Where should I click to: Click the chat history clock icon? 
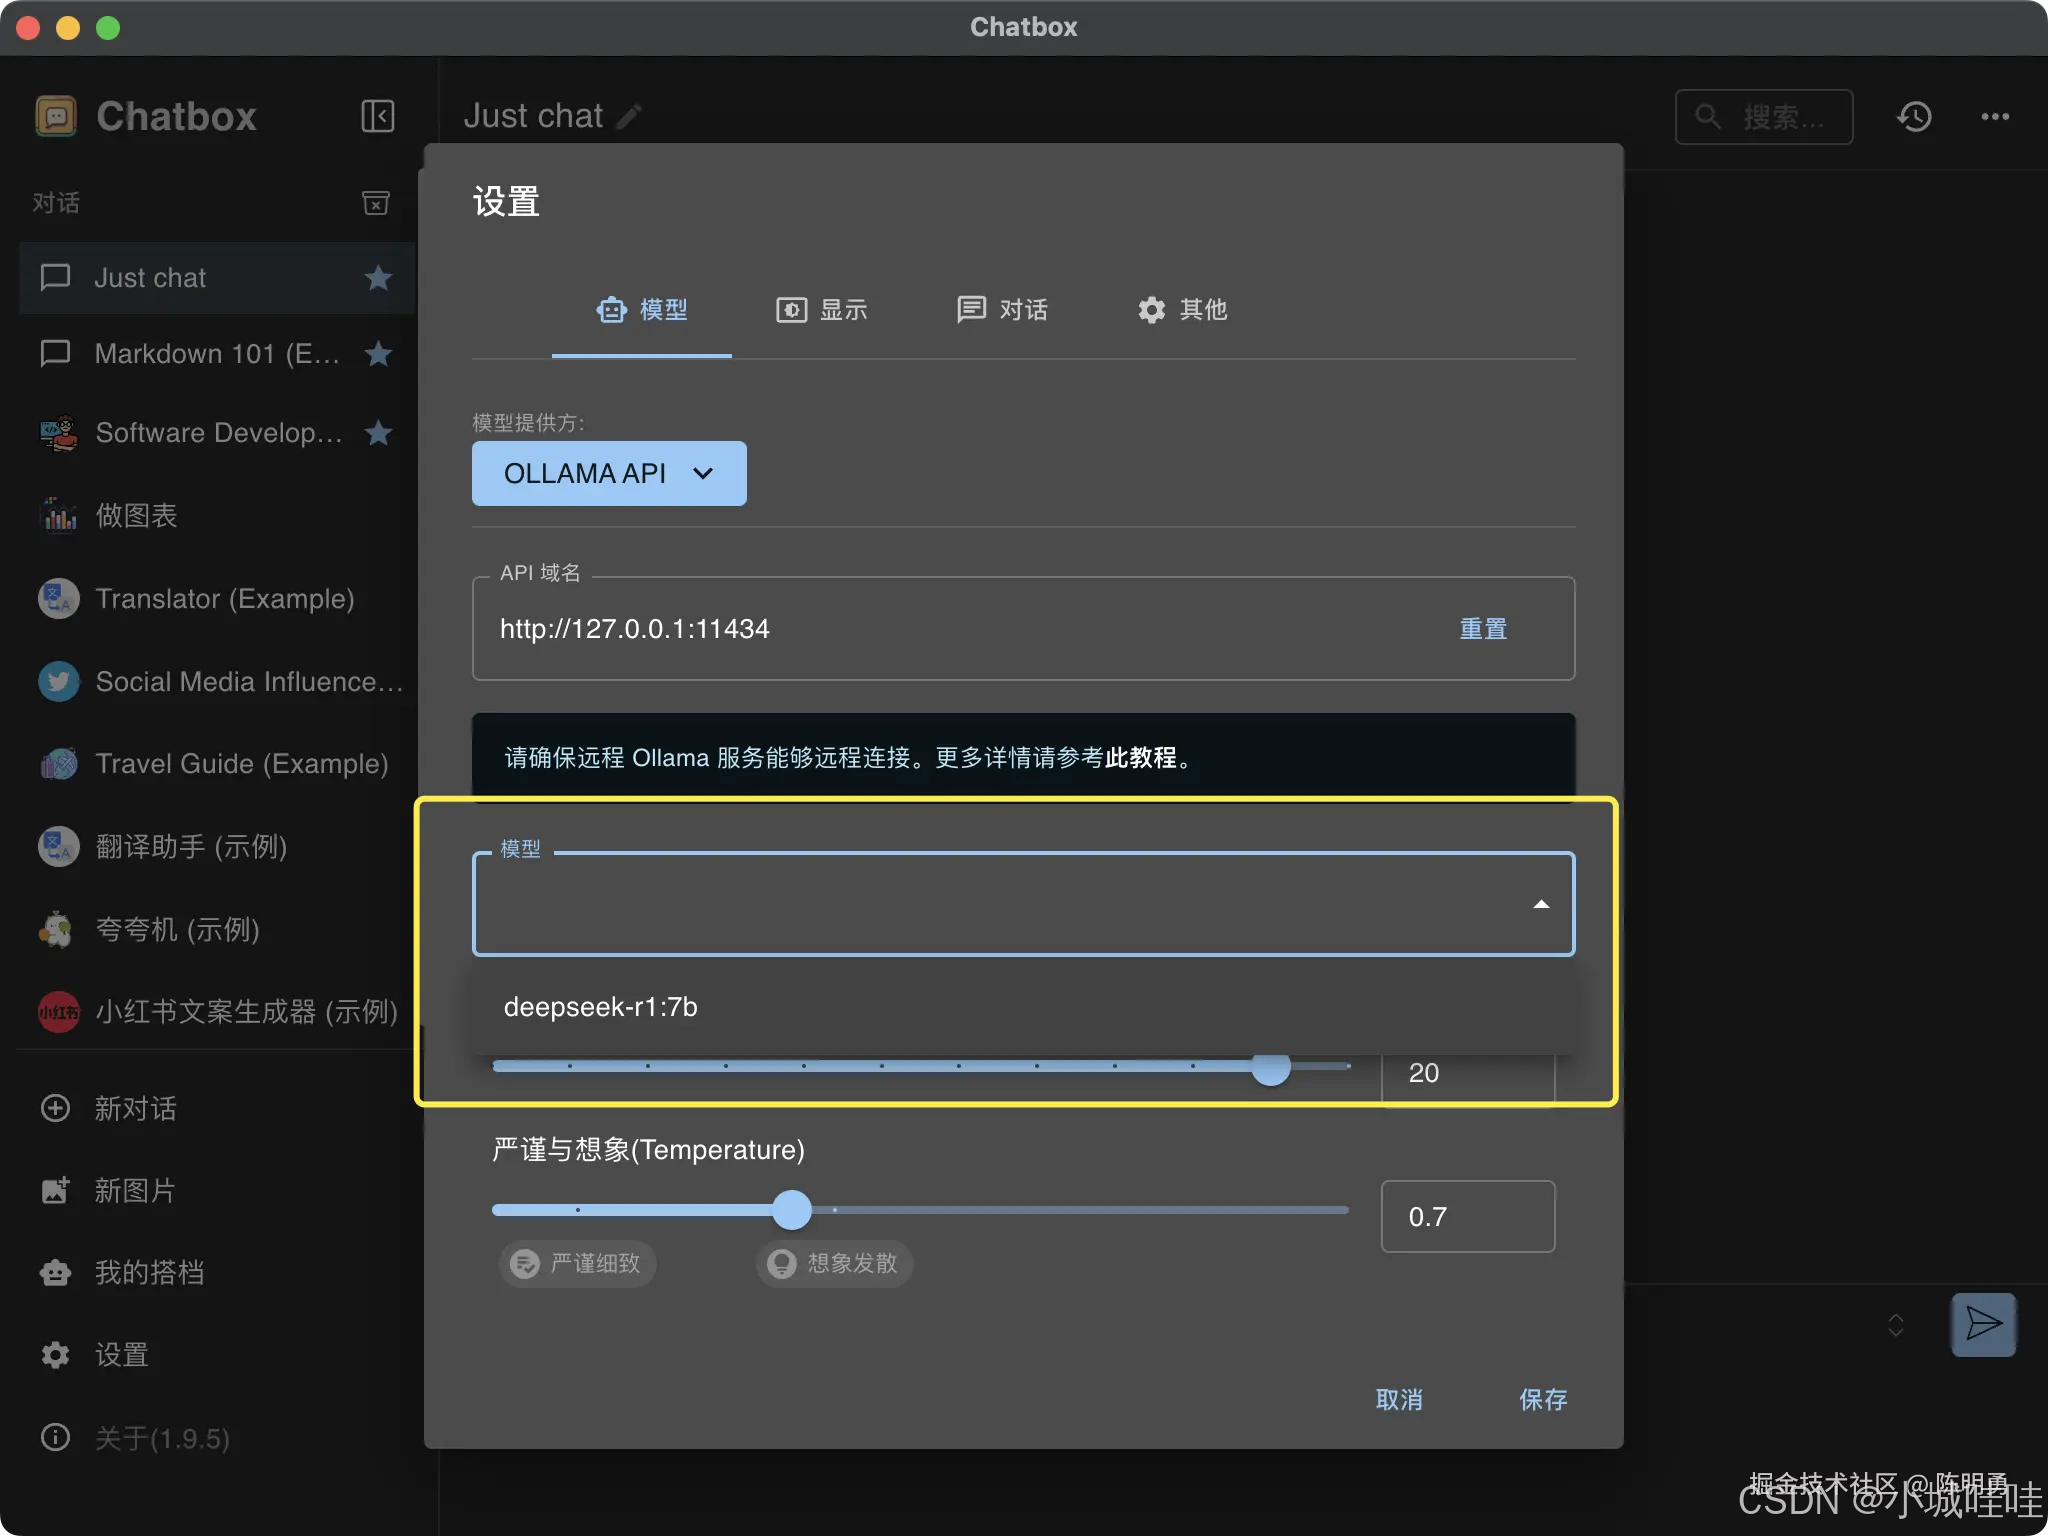(1913, 116)
